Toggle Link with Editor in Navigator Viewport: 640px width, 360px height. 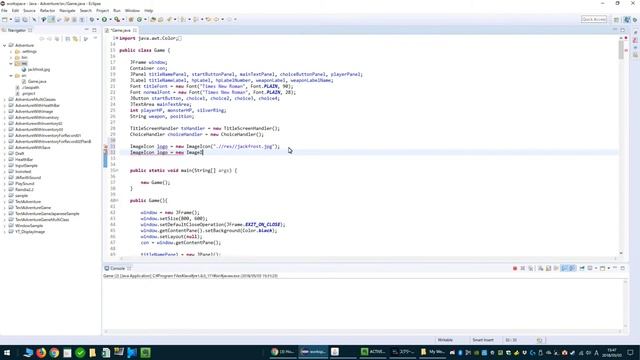tap(76, 39)
